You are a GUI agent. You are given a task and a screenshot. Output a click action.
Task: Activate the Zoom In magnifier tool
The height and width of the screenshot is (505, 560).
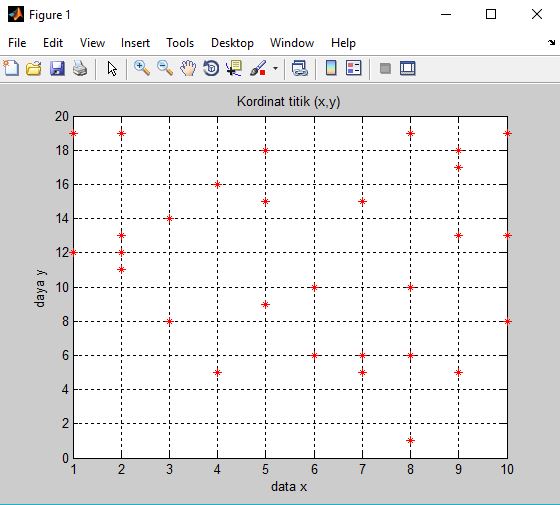click(142, 68)
